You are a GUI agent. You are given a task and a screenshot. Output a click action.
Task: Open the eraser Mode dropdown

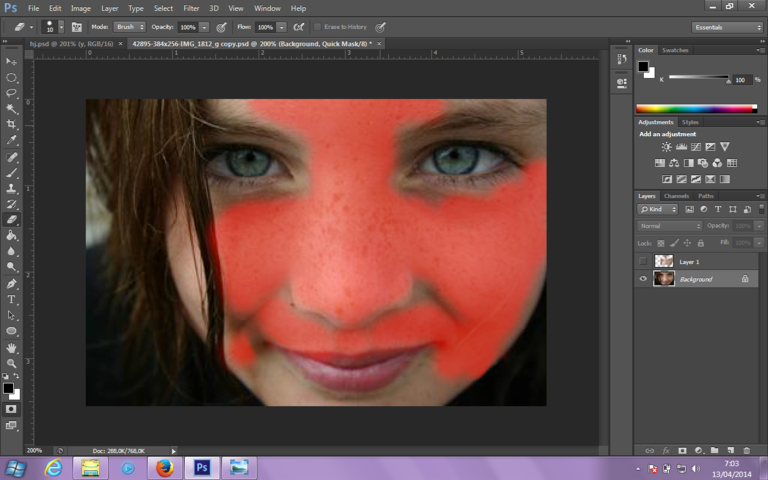coord(132,27)
